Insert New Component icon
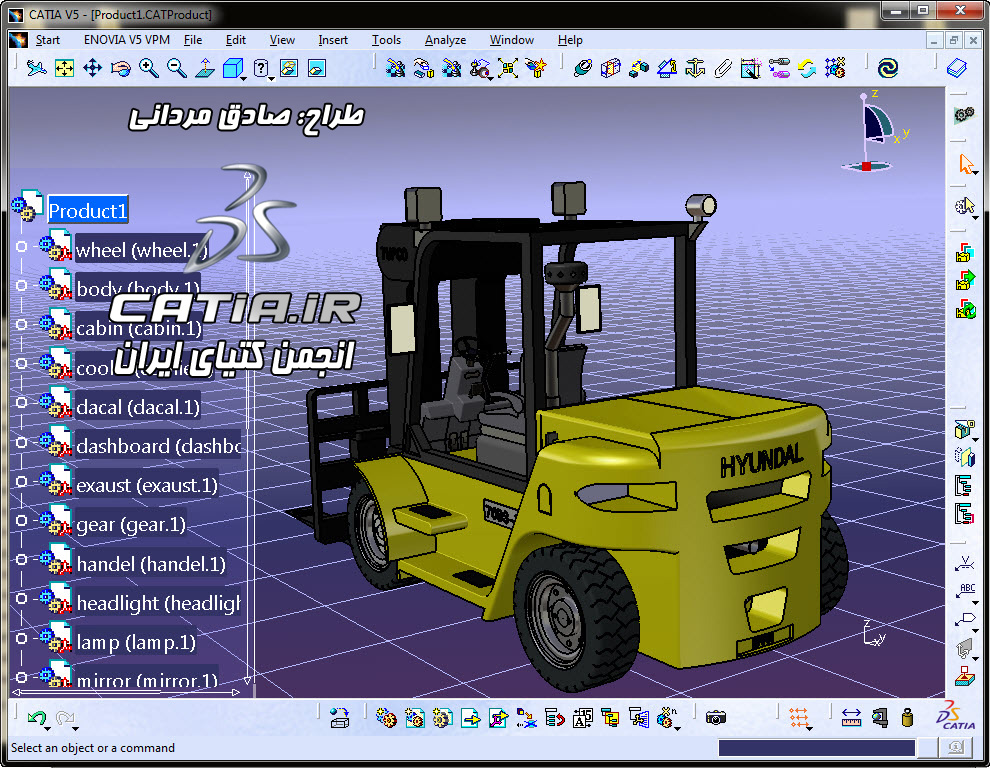This screenshot has height=768, width=990. pos(386,717)
